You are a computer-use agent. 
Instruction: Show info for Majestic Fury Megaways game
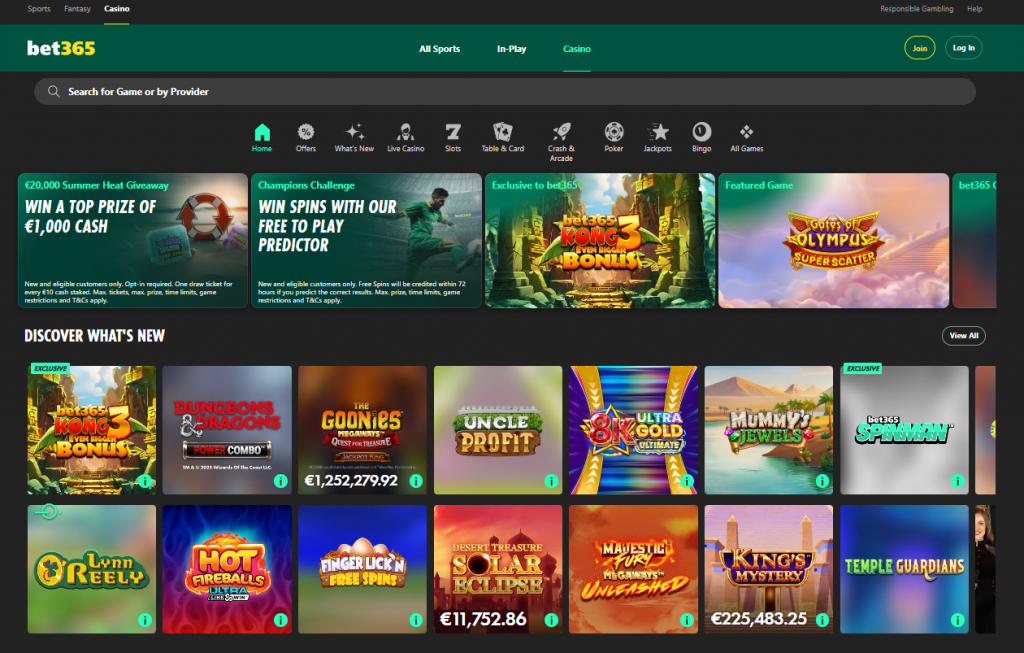(x=687, y=620)
